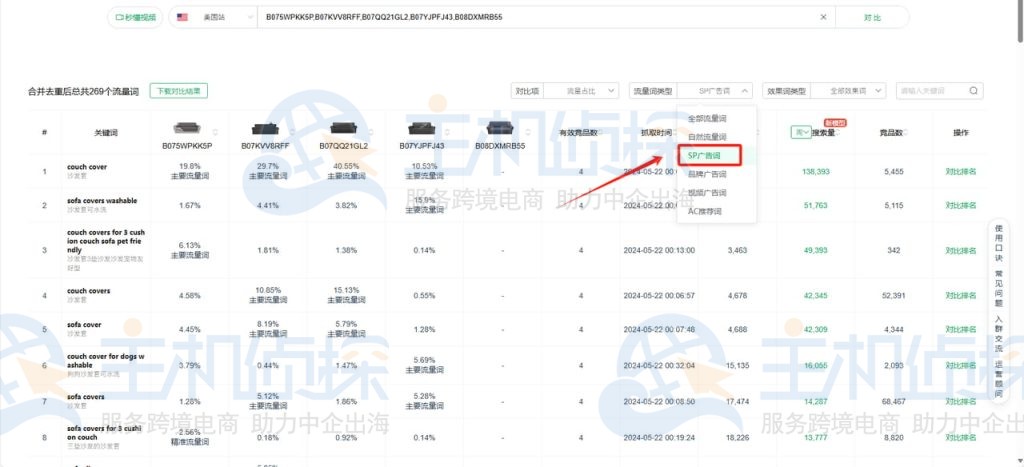Open the 常见问题 side panel link

tap(998, 289)
